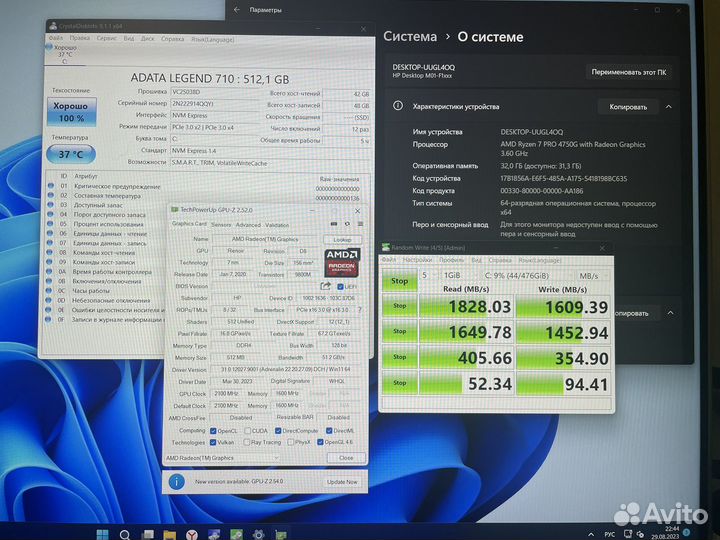Screen dimensions: 720x540
Task: Open the AMD Radeon(TM) Graphics GPU selector dropdown
Action: (223, 458)
